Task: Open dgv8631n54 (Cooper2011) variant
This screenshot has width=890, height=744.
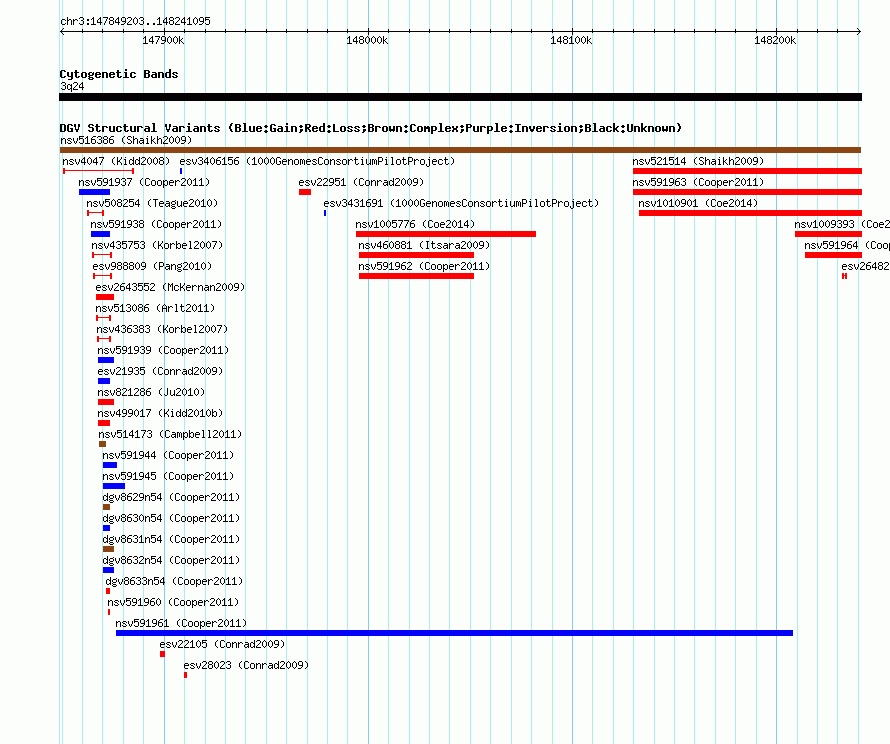Action: pyautogui.click(x=171, y=539)
